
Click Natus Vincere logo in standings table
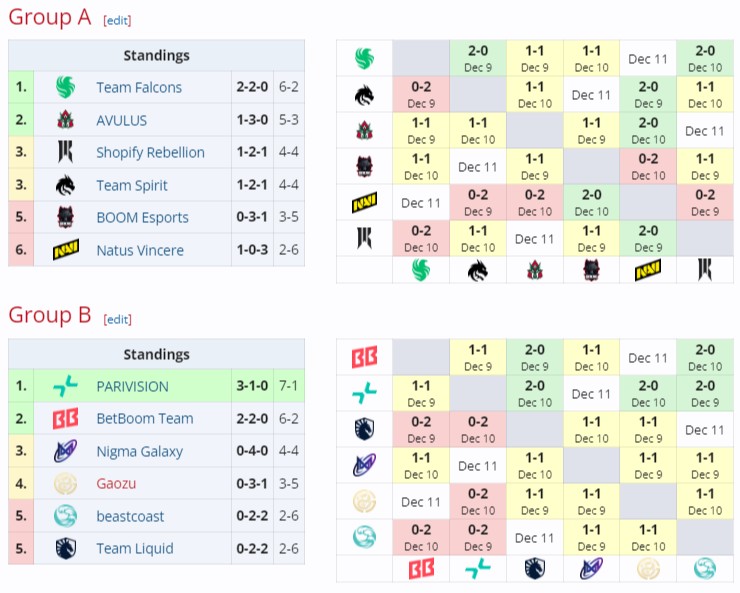tap(66, 250)
